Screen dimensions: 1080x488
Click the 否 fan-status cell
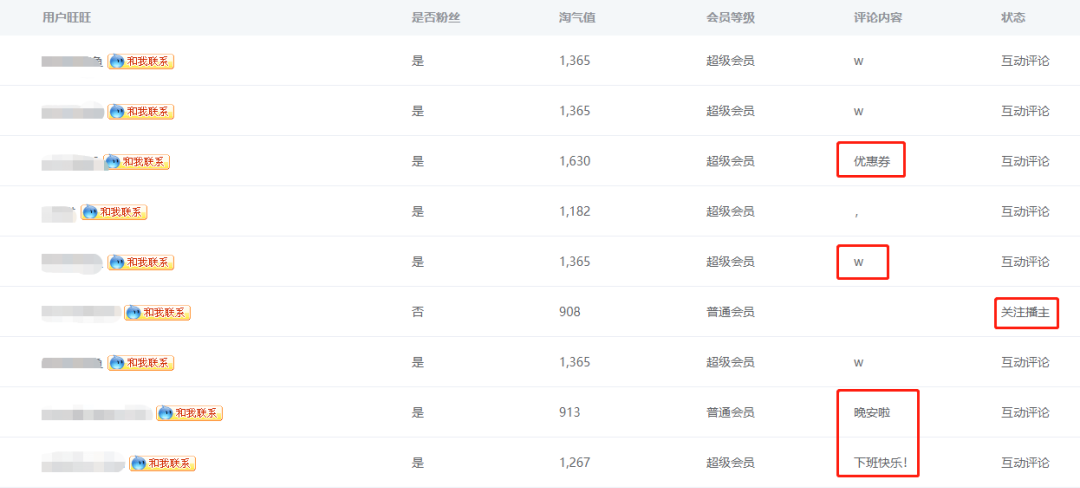point(417,312)
